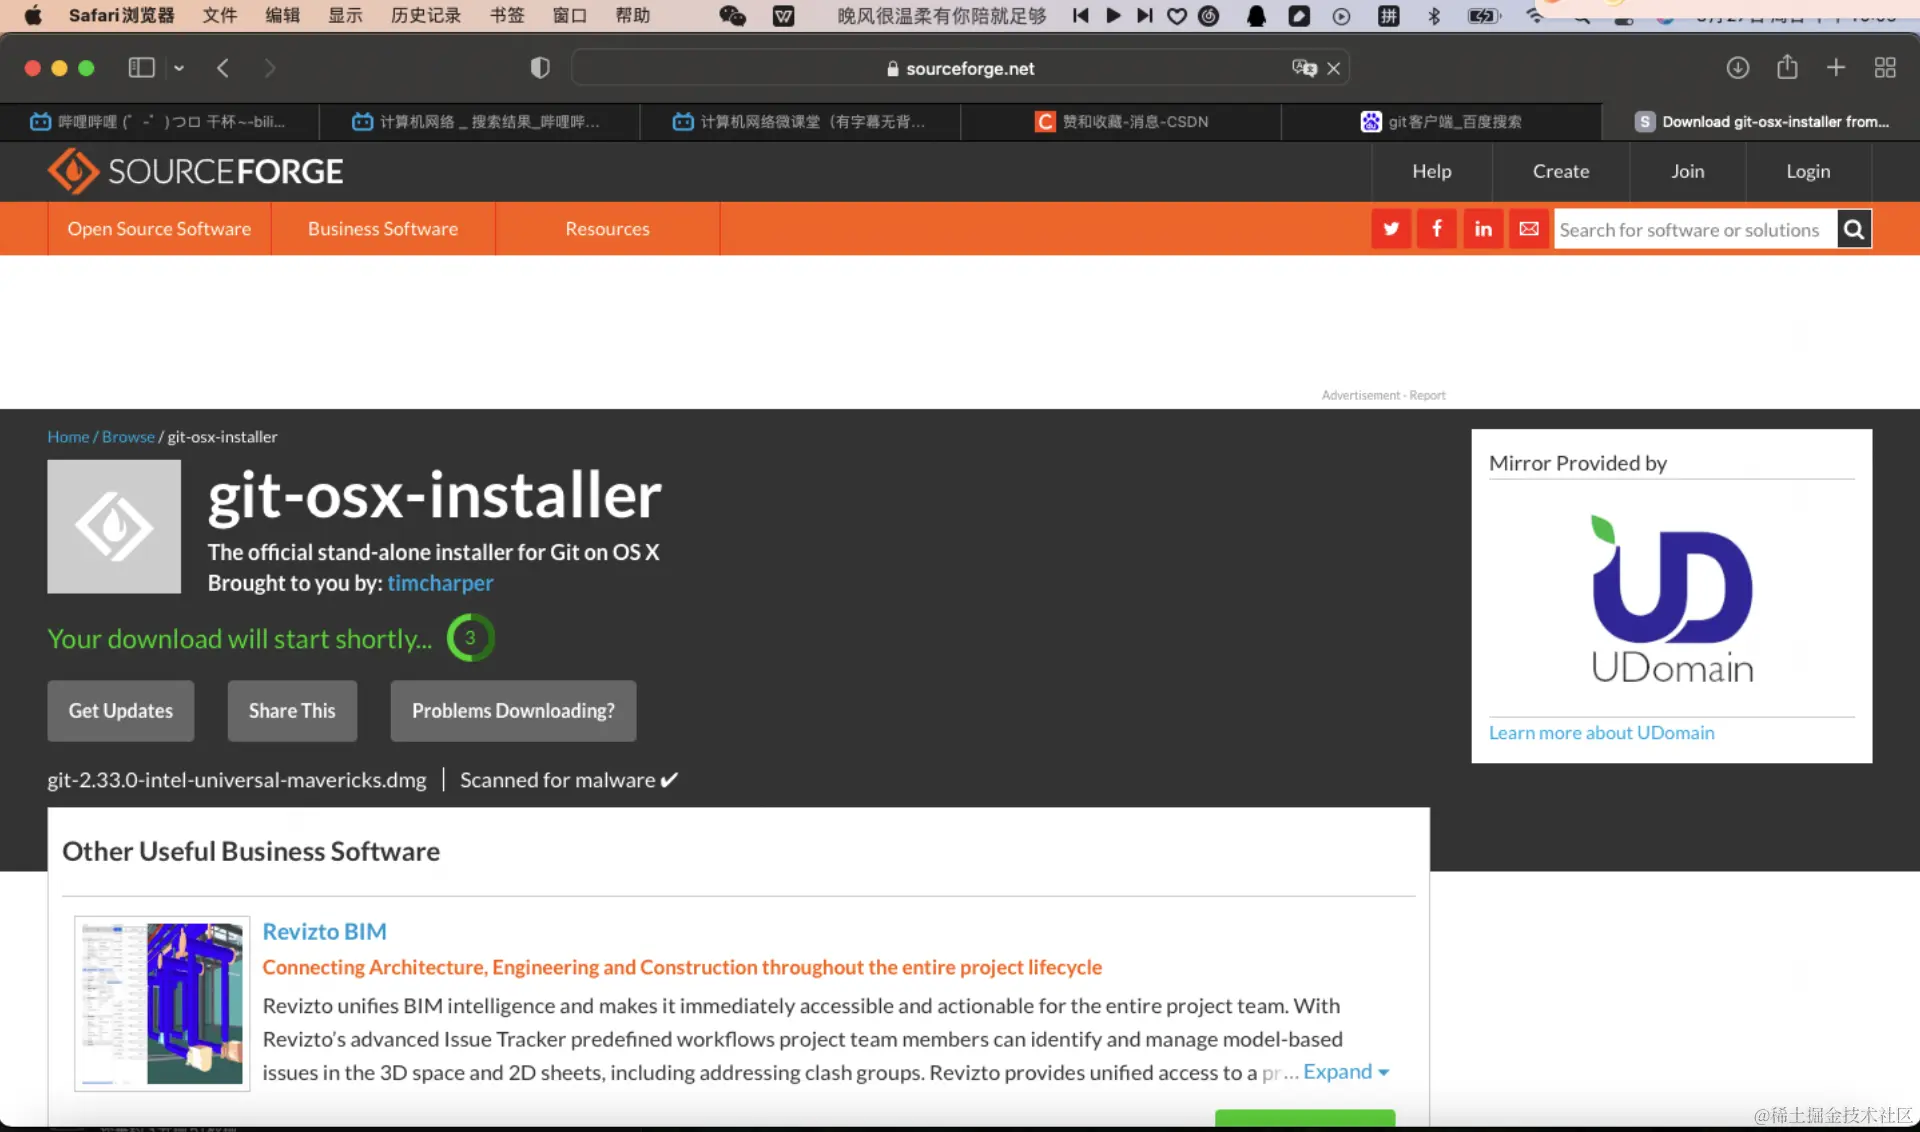Open the Help link
The height and width of the screenshot is (1132, 1920).
pyautogui.click(x=1431, y=171)
